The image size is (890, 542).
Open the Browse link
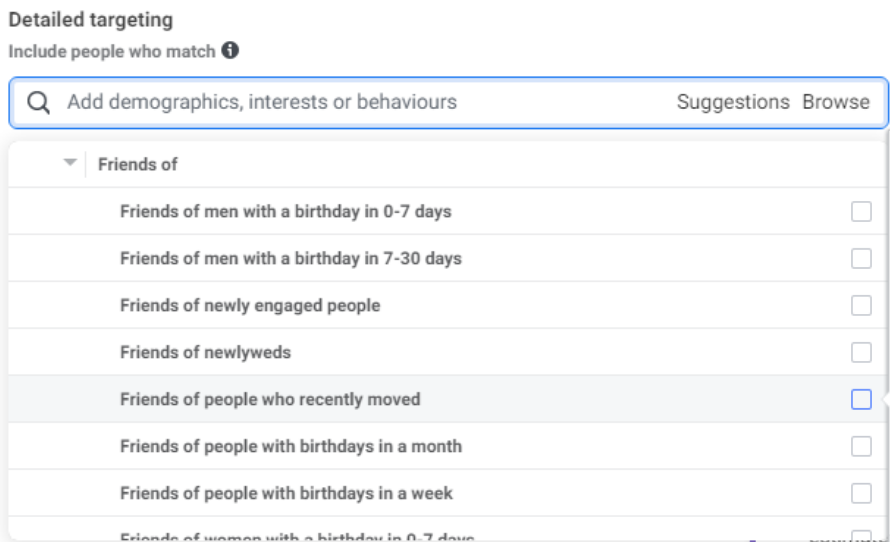pos(836,102)
